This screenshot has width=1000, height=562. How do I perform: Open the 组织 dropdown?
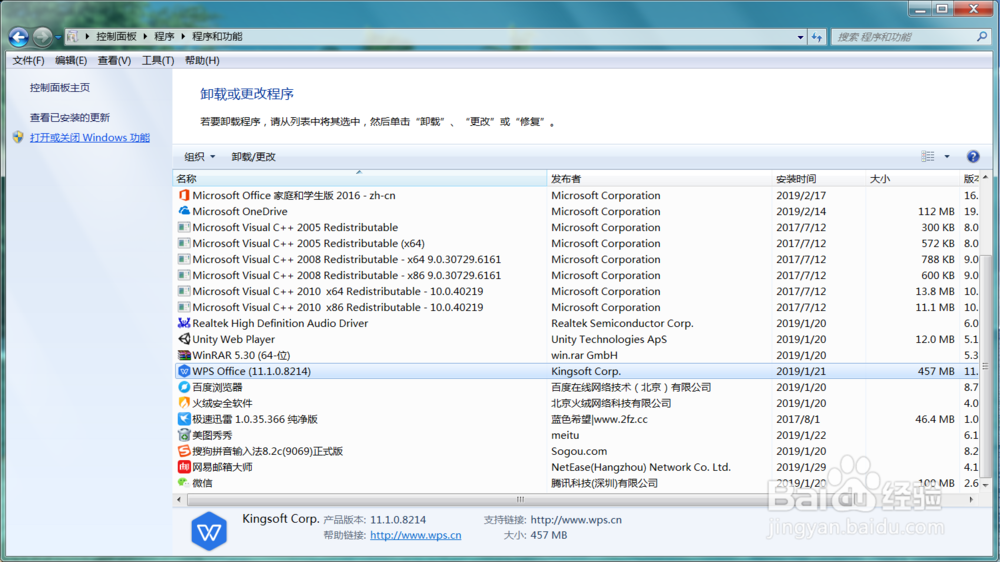(x=200, y=157)
